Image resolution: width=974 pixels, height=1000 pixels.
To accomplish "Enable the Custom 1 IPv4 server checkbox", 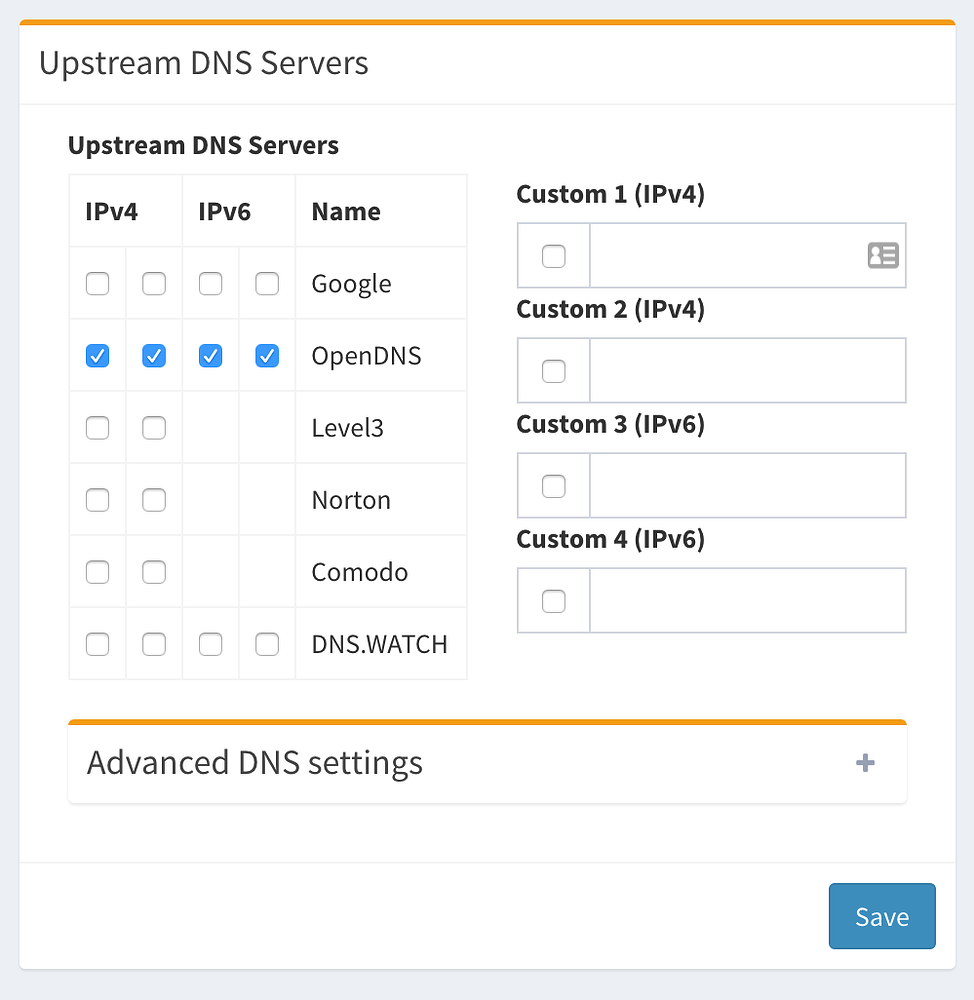I will pos(553,255).
